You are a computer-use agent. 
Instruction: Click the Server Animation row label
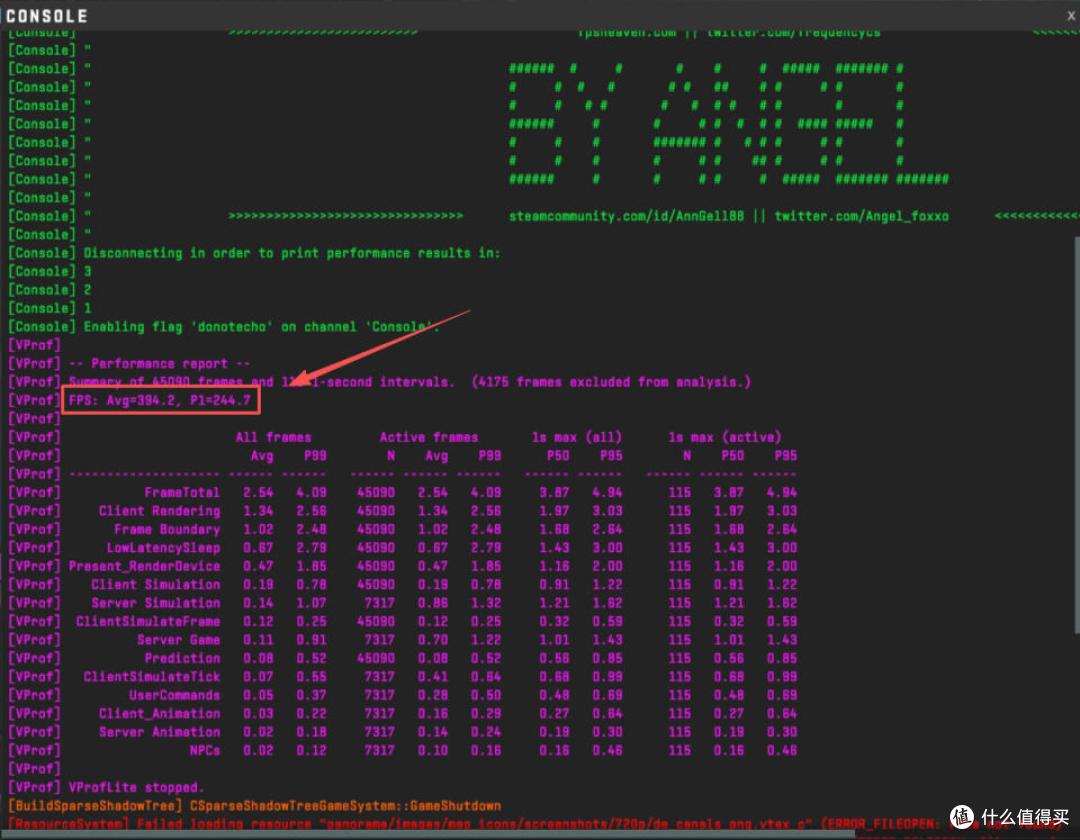[x=159, y=732]
